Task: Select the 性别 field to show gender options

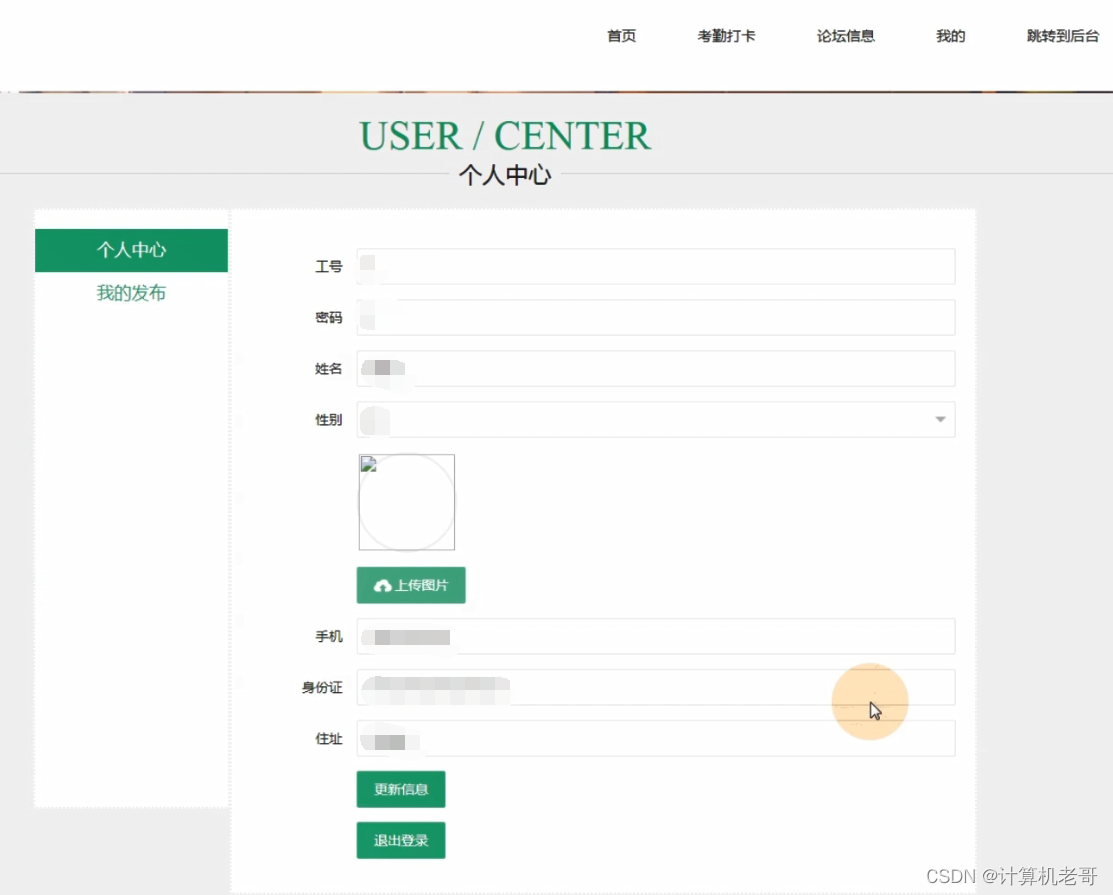Action: (x=656, y=419)
